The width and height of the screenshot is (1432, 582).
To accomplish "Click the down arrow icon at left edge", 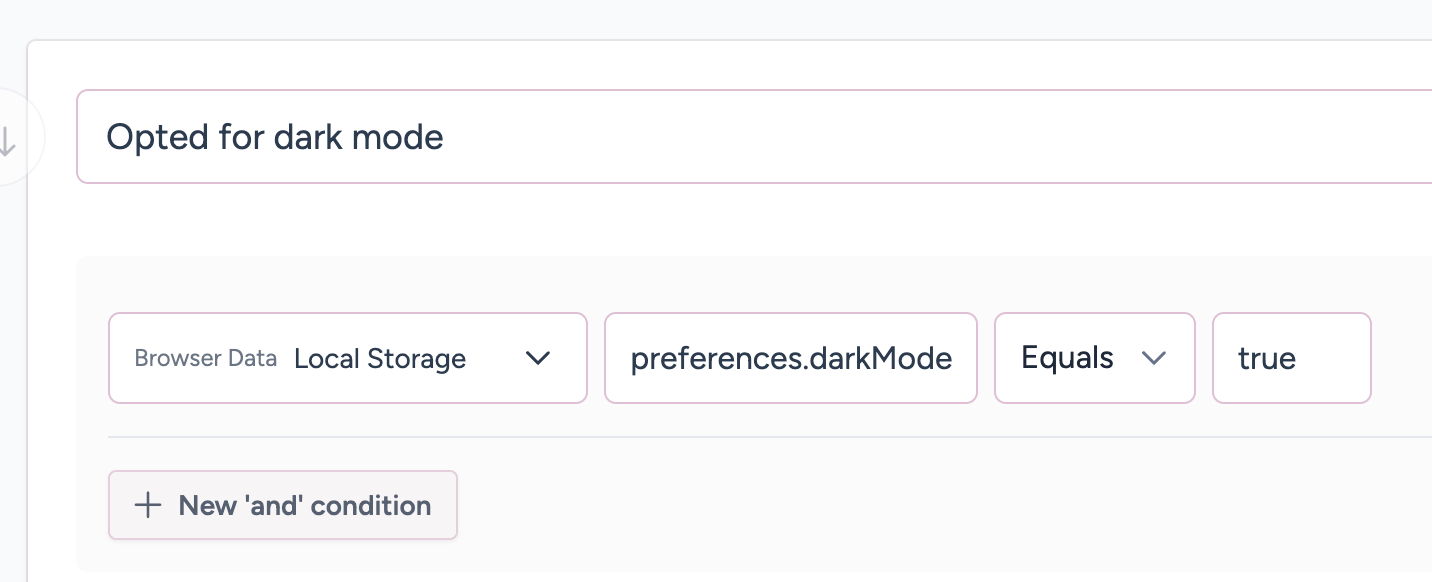I will (x=7, y=140).
